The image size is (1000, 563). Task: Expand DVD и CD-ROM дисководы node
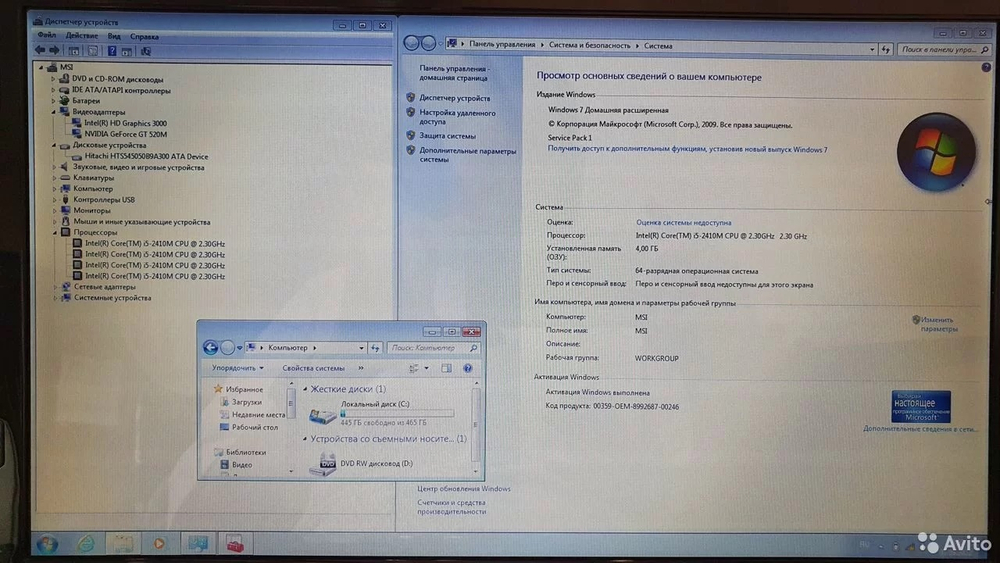[x=54, y=79]
